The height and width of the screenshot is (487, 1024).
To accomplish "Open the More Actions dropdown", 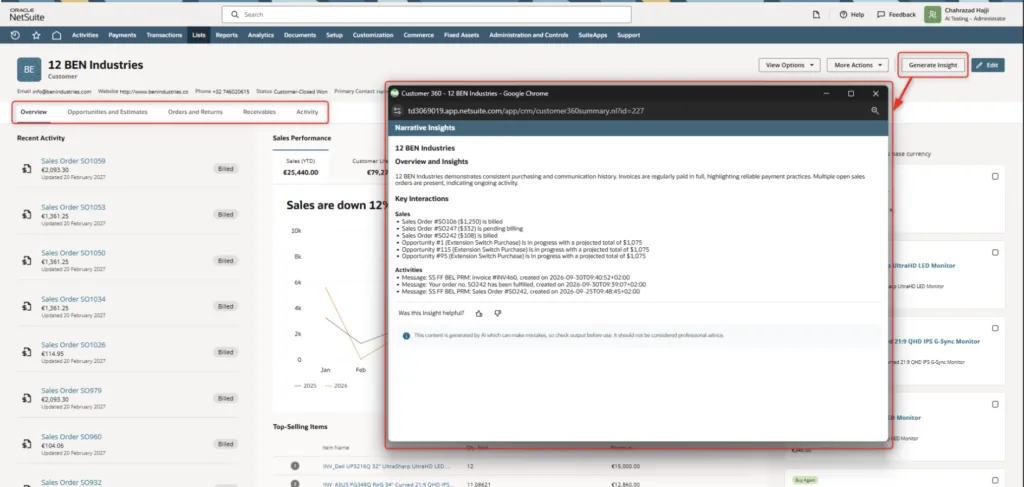I will tap(857, 65).
